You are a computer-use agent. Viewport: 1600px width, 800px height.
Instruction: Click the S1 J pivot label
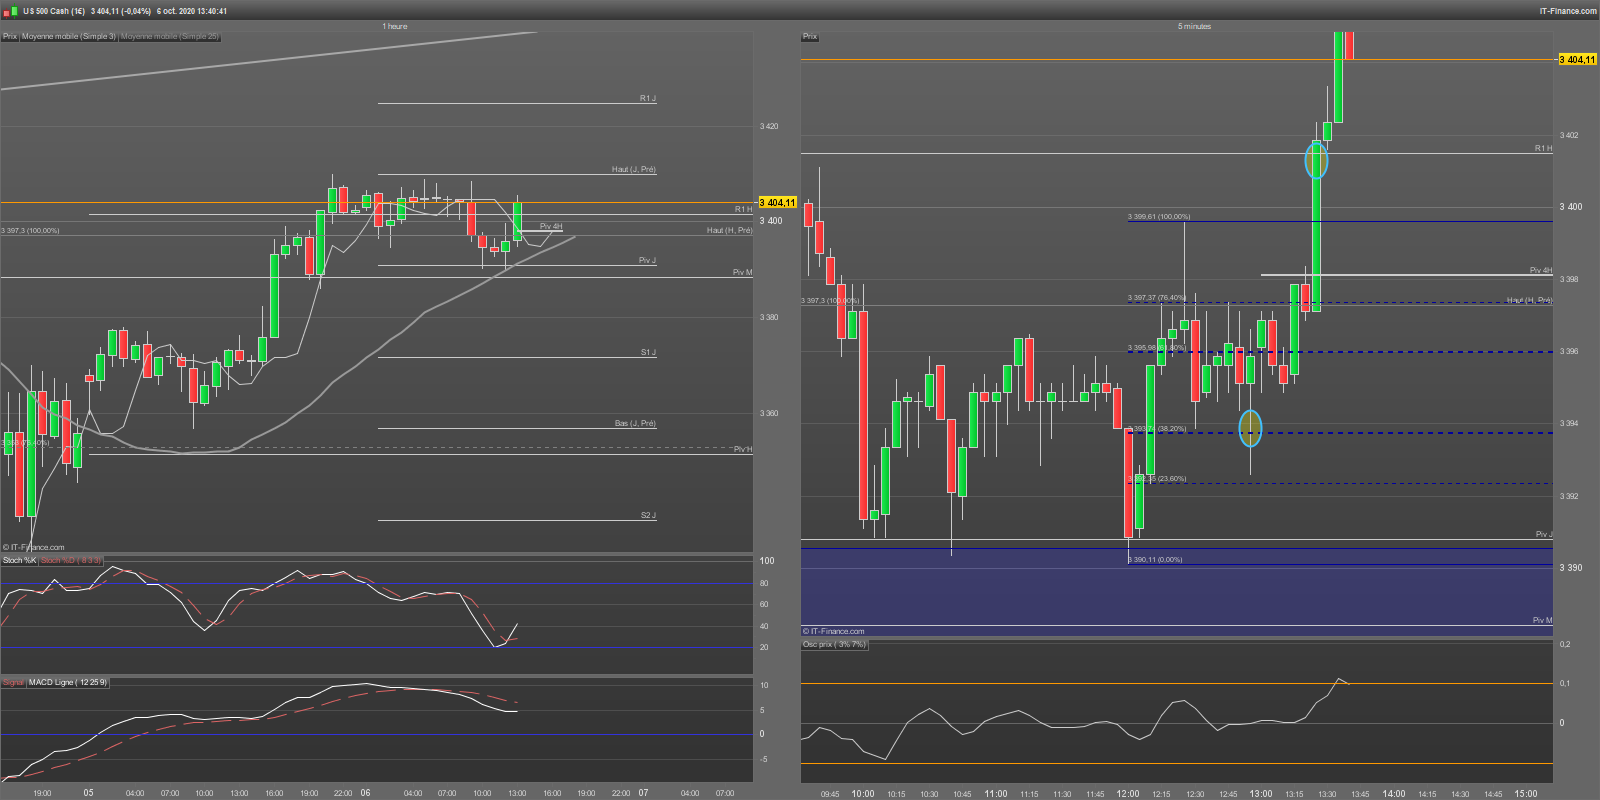pos(648,352)
